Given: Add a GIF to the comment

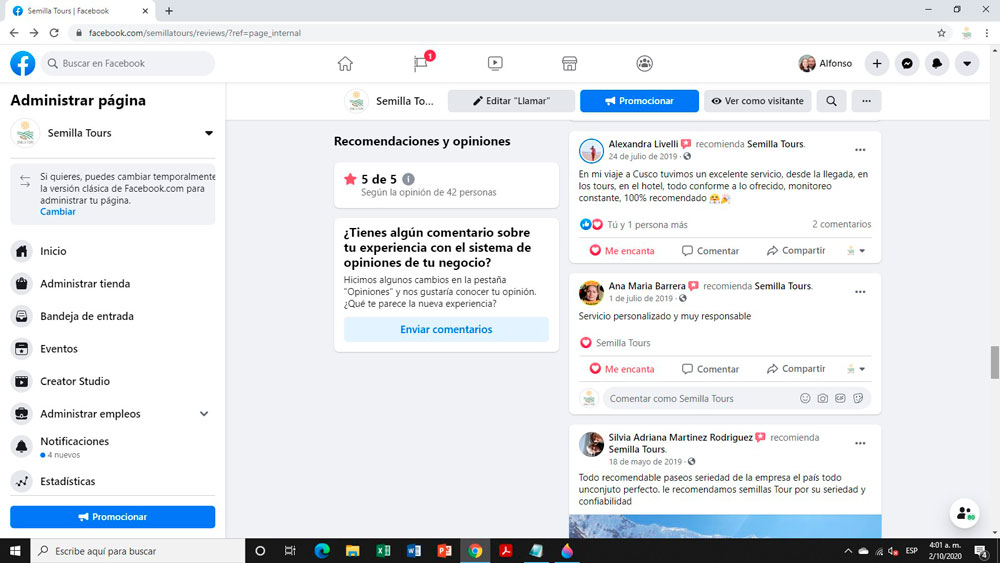Looking at the screenshot, I should (x=841, y=398).
